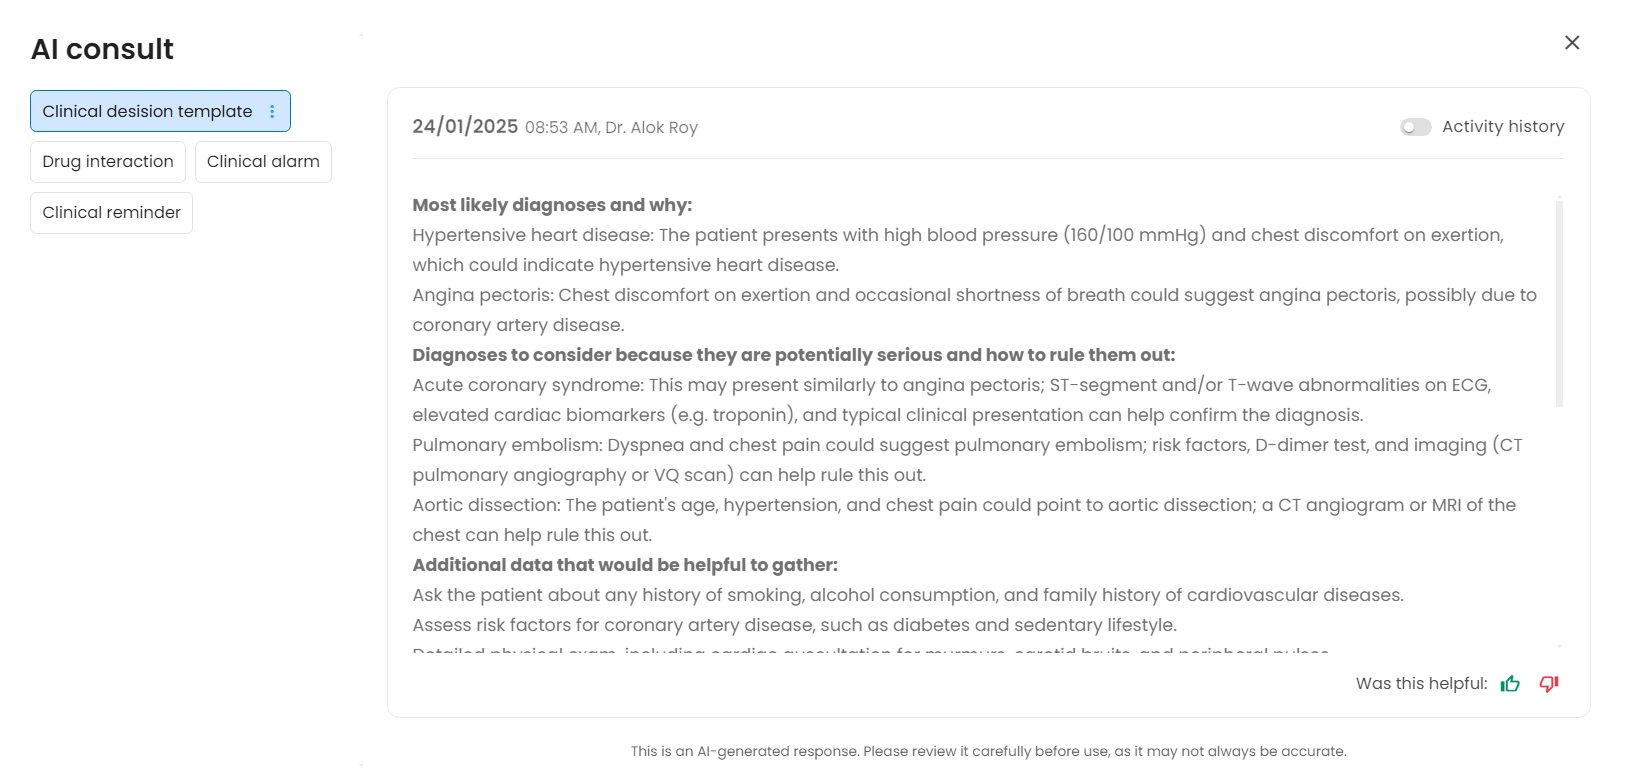Click the AI consult title

(102, 49)
